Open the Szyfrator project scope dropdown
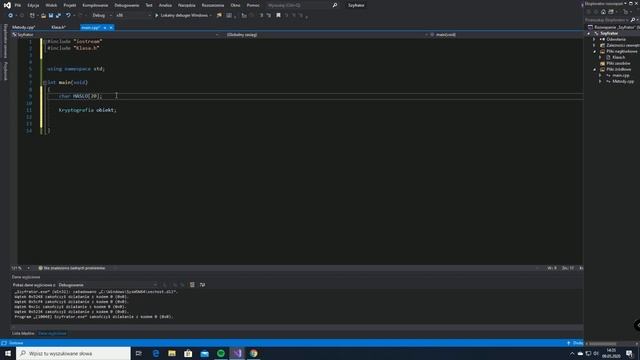Viewport: 640px width, 360px height. 116,35
